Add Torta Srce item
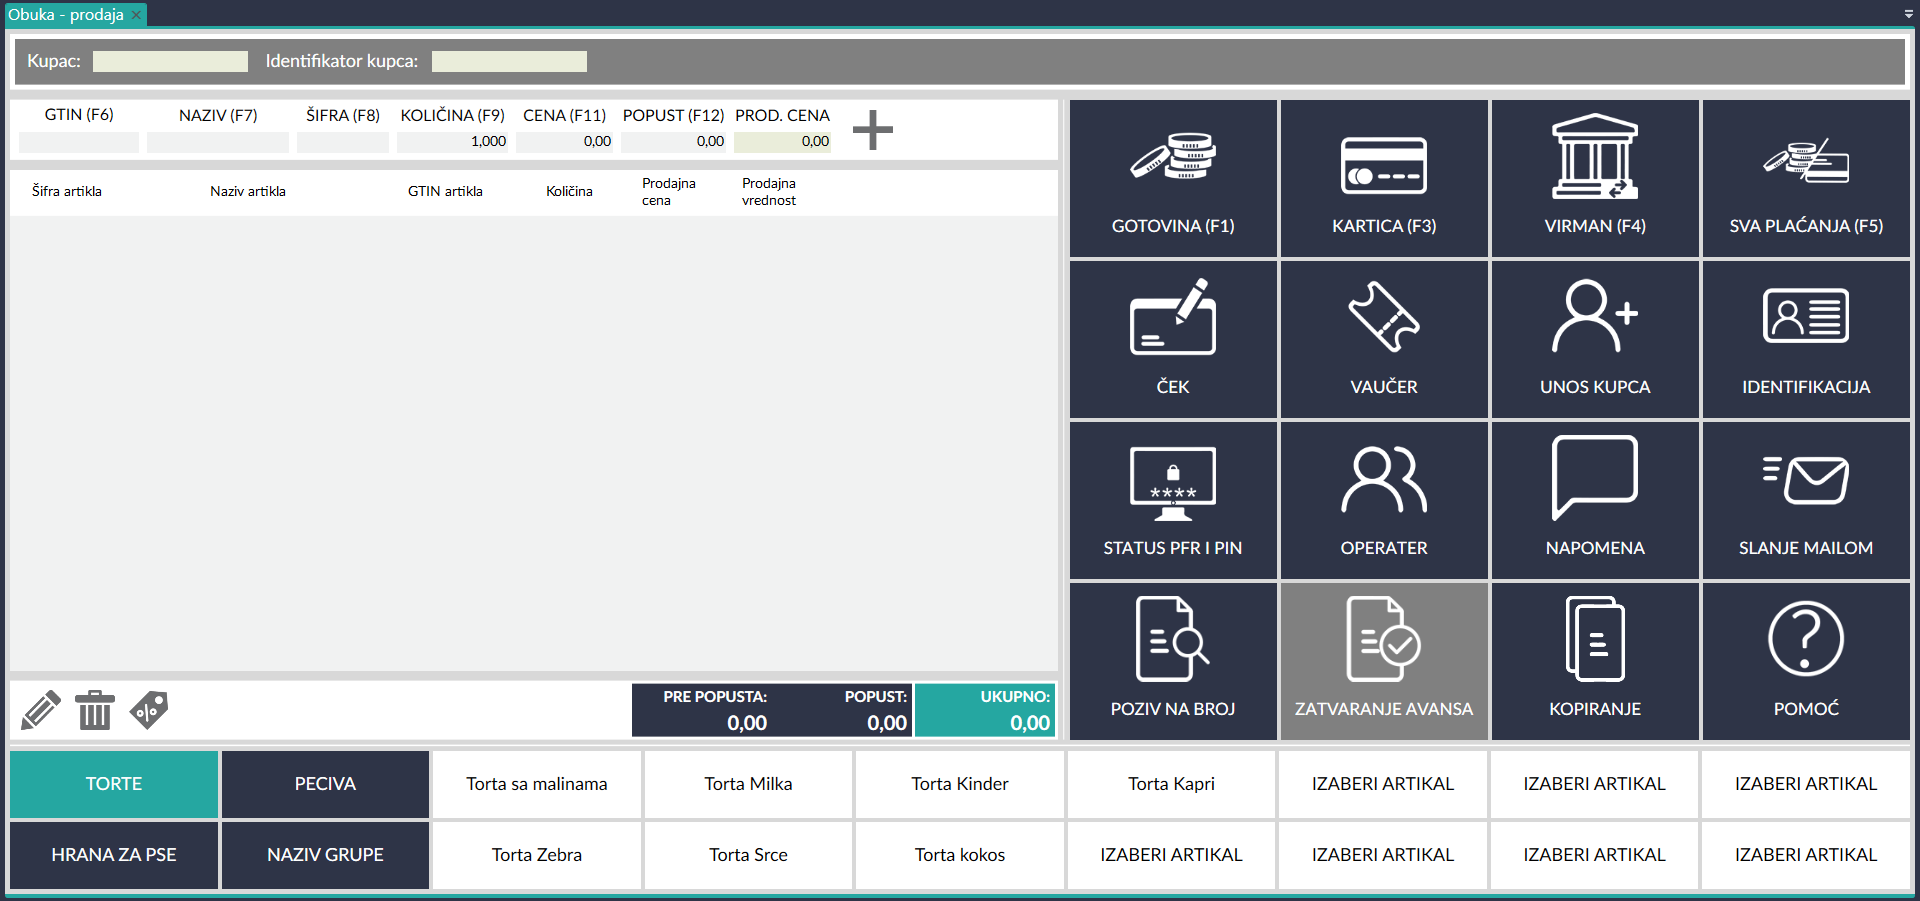Viewport: 1920px width, 901px height. pos(748,855)
